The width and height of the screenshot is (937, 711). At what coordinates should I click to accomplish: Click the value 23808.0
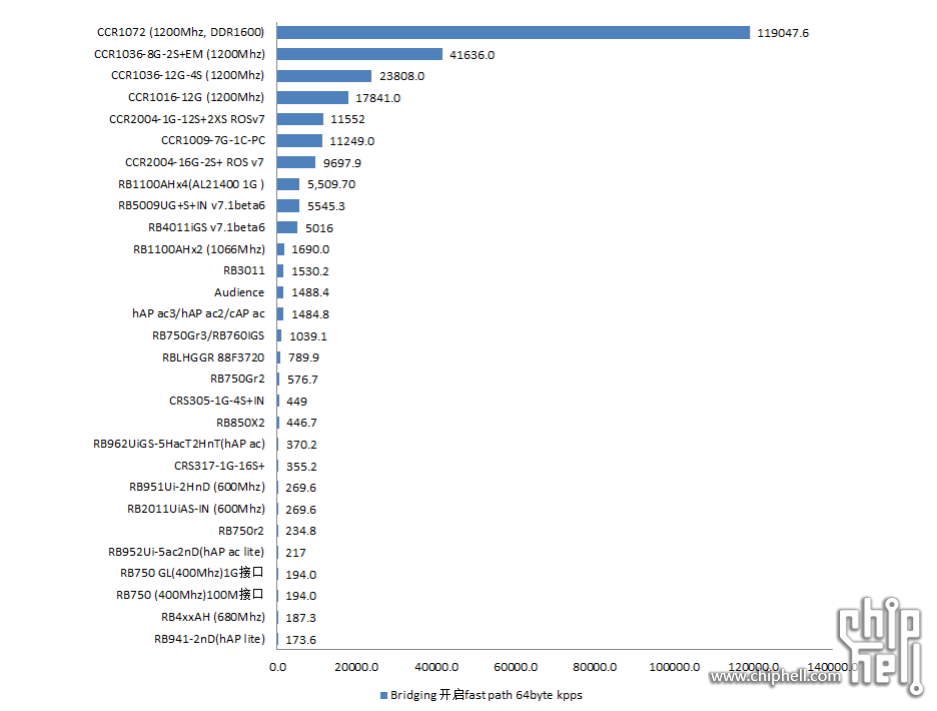pos(402,76)
